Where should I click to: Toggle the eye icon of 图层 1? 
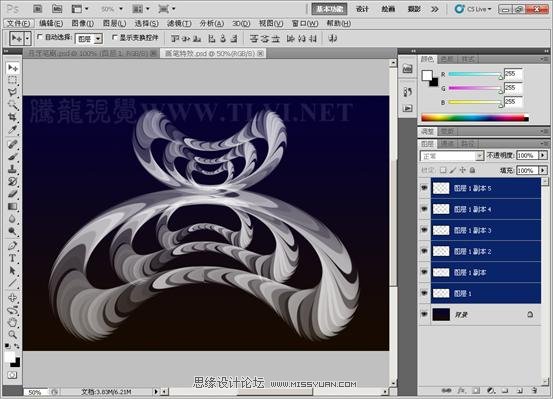click(424, 293)
